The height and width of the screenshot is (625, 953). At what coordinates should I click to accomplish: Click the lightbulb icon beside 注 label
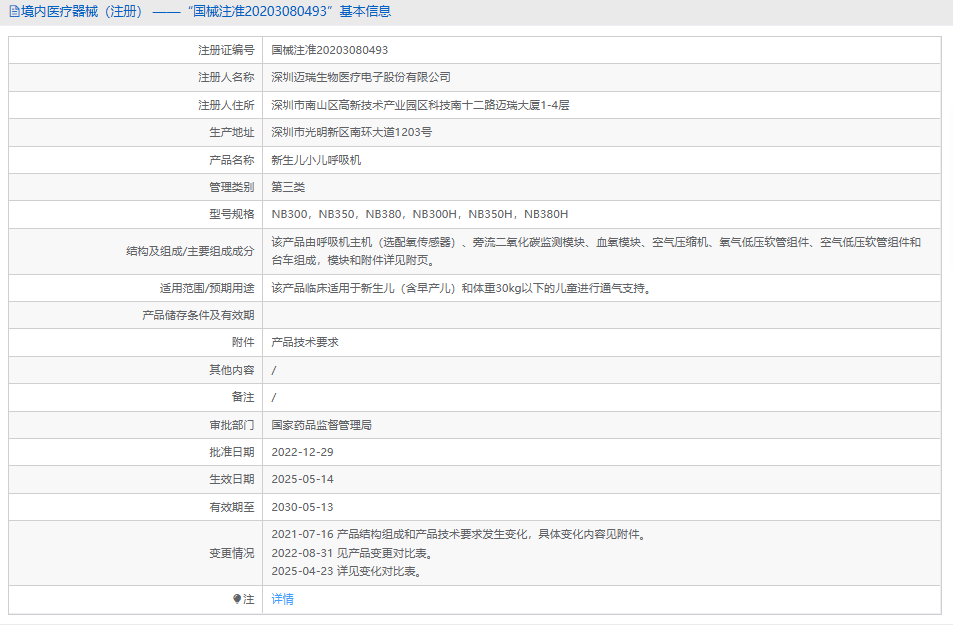[x=237, y=599]
